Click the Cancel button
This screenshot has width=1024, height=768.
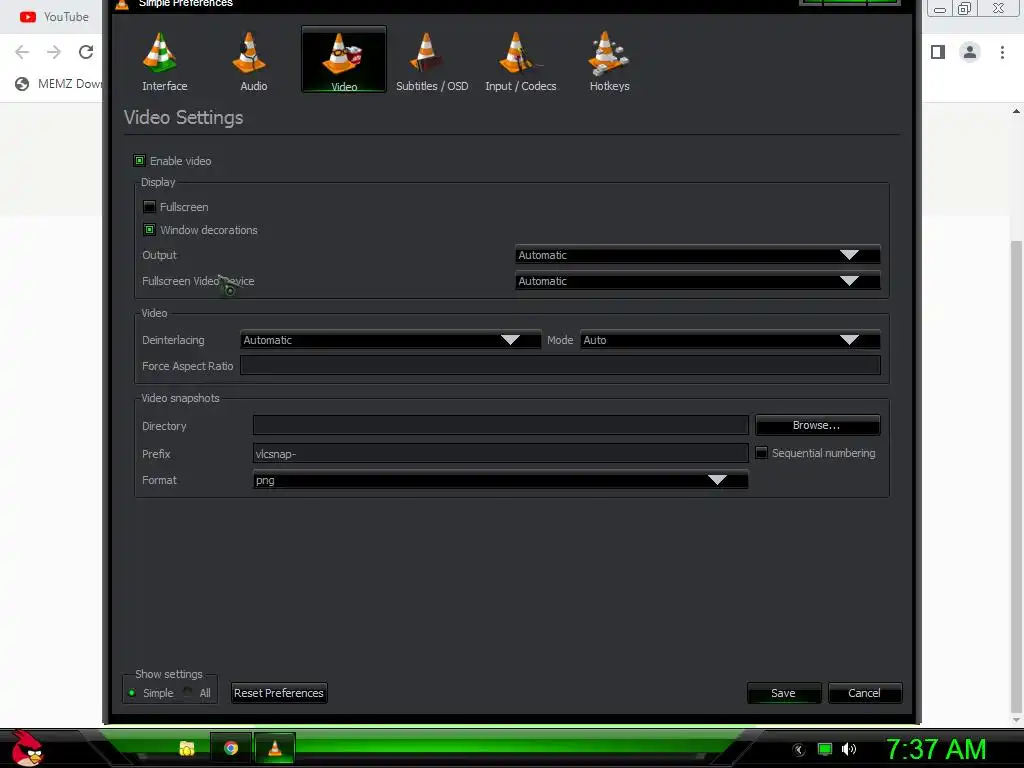click(x=865, y=693)
